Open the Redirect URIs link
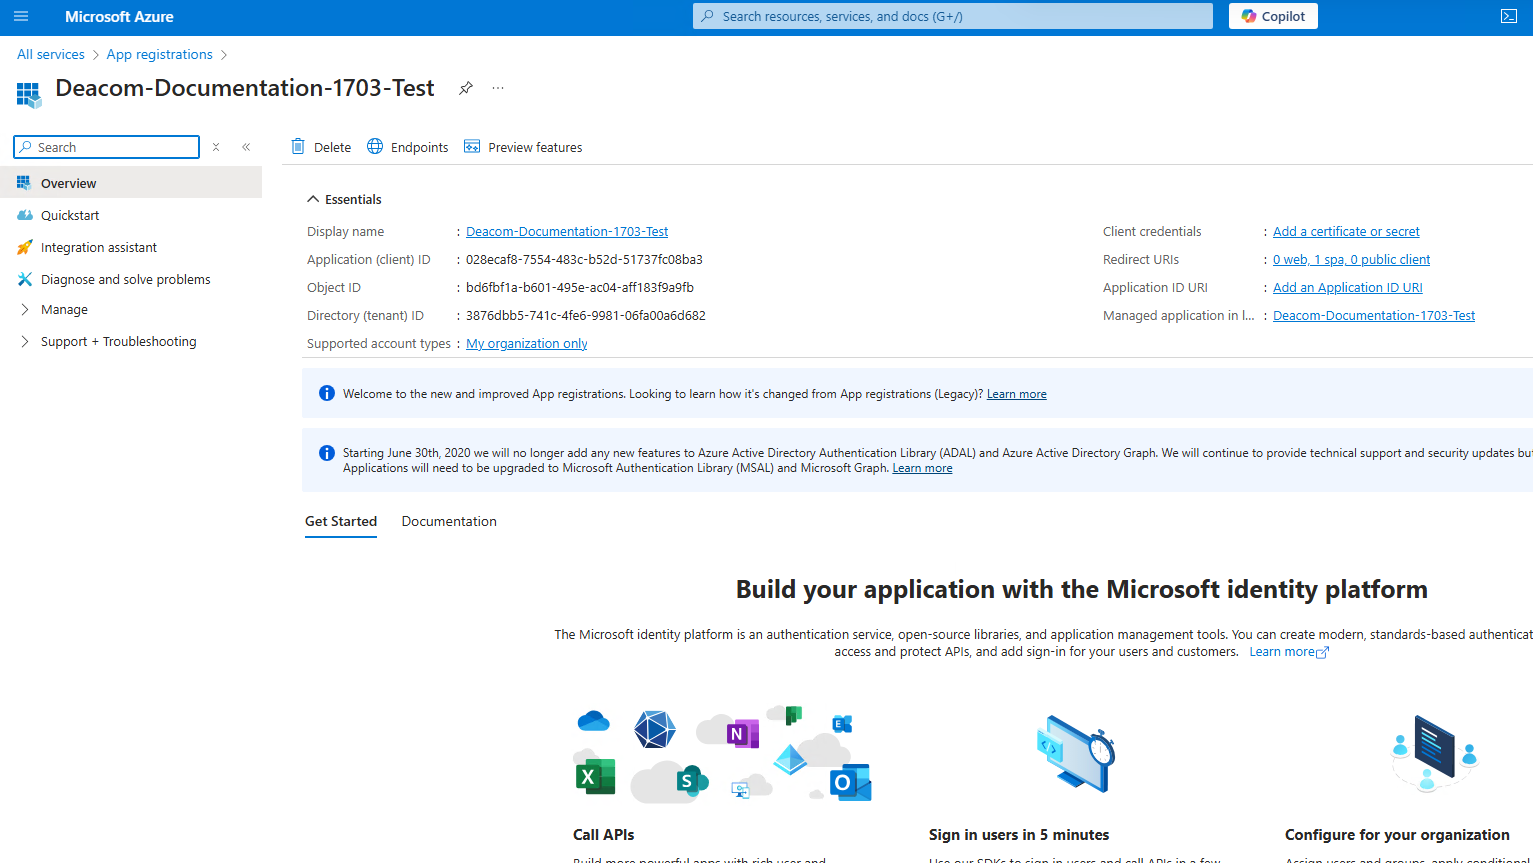This screenshot has width=1533, height=863. tap(1351, 259)
